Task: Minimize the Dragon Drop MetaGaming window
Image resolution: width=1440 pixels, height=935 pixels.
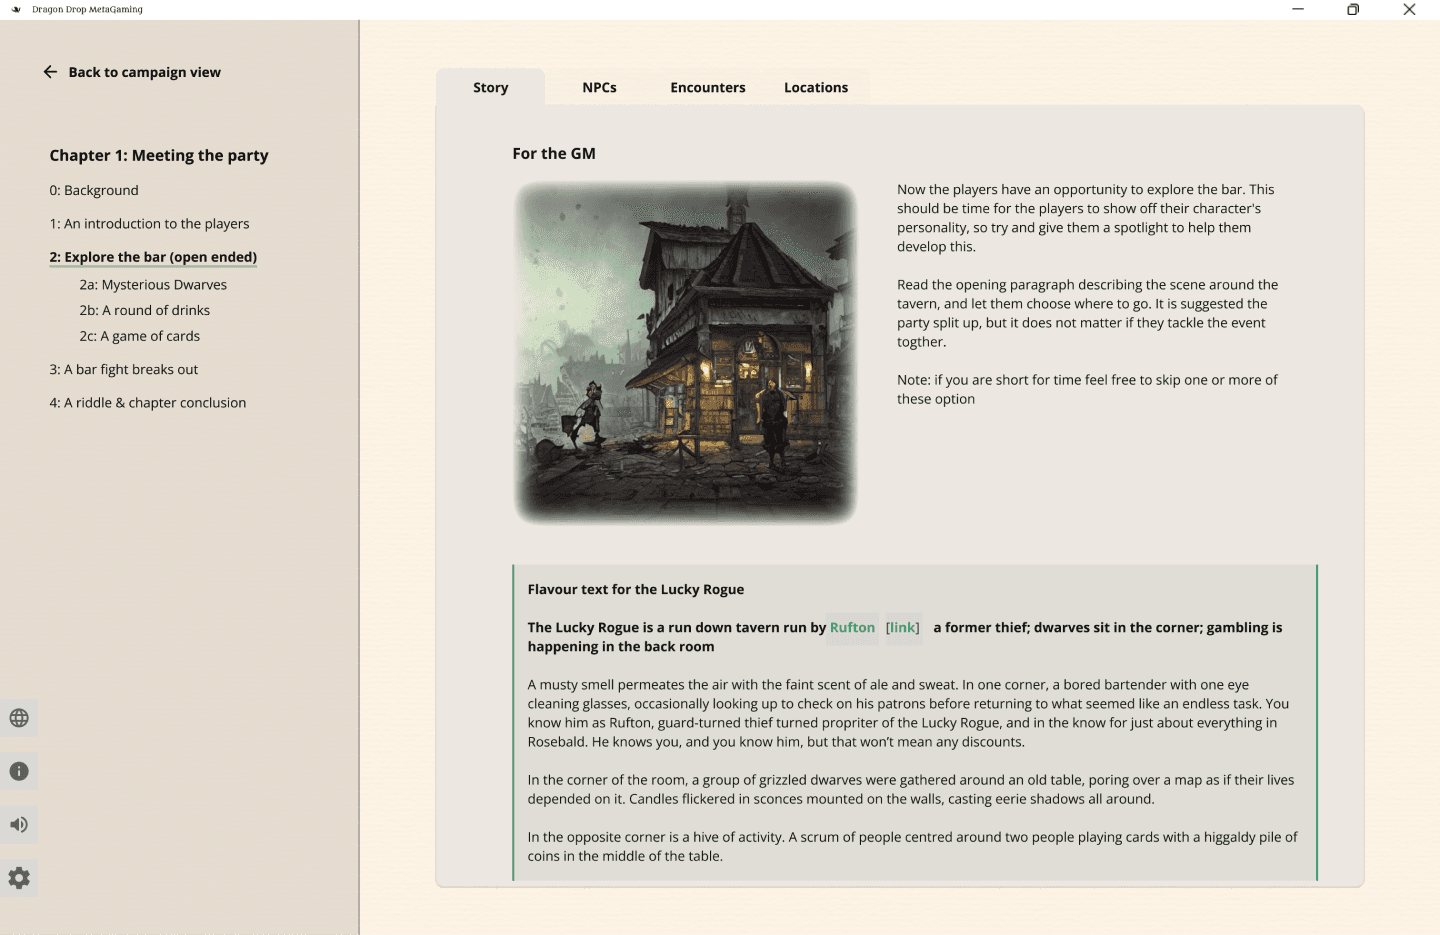Action: (1298, 9)
